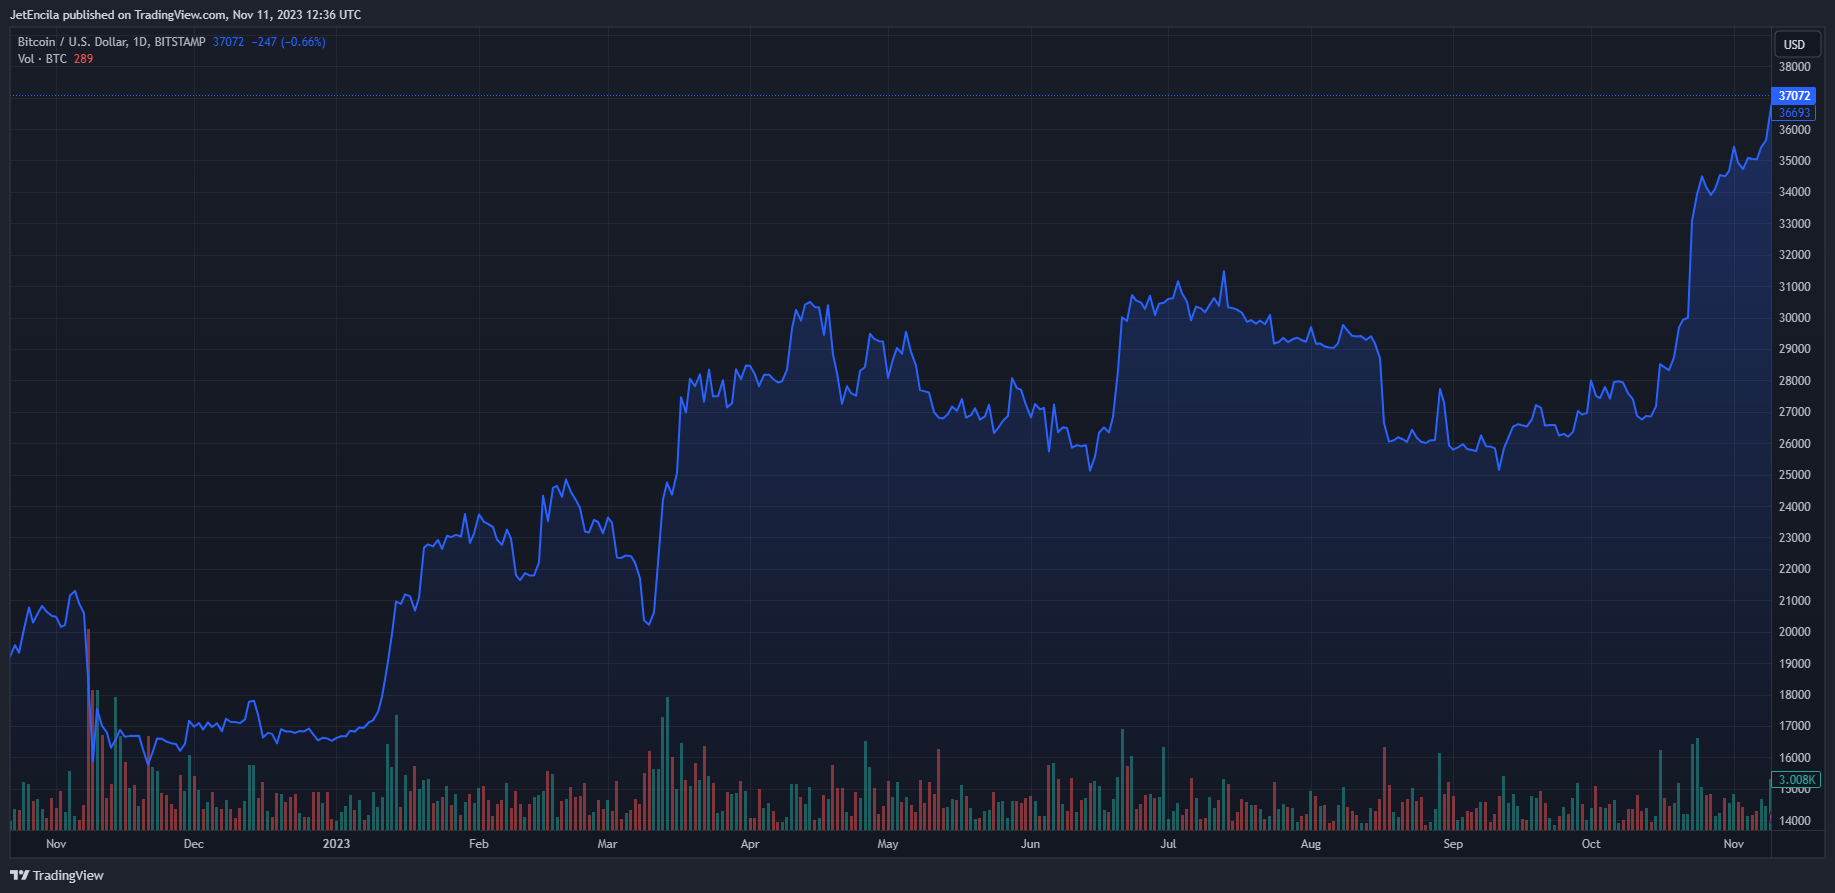The width and height of the screenshot is (1835, 893).
Task: Click the 26000 price axis label
Action: [x=1794, y=444]
